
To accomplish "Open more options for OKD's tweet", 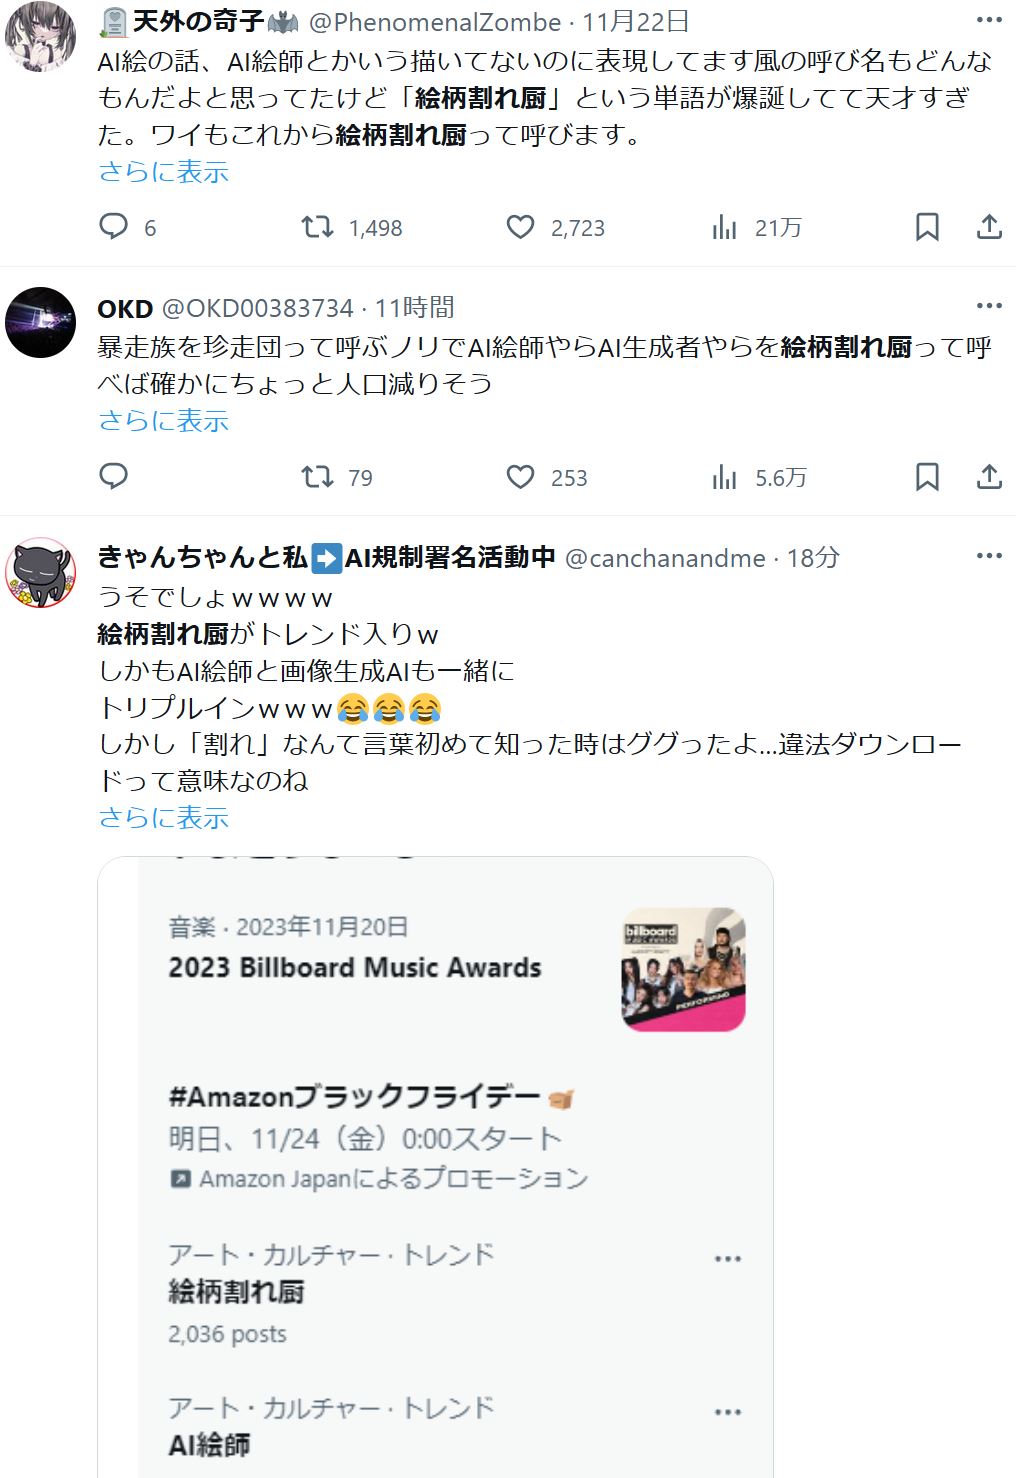I will tap(989, 306).
